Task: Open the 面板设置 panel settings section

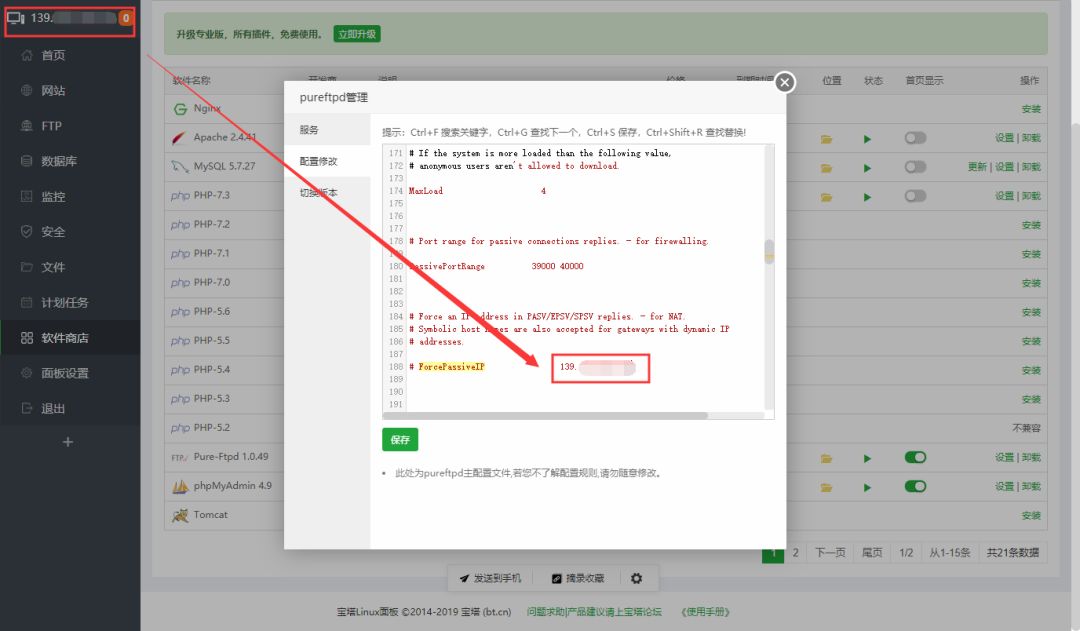Action: 70,374
